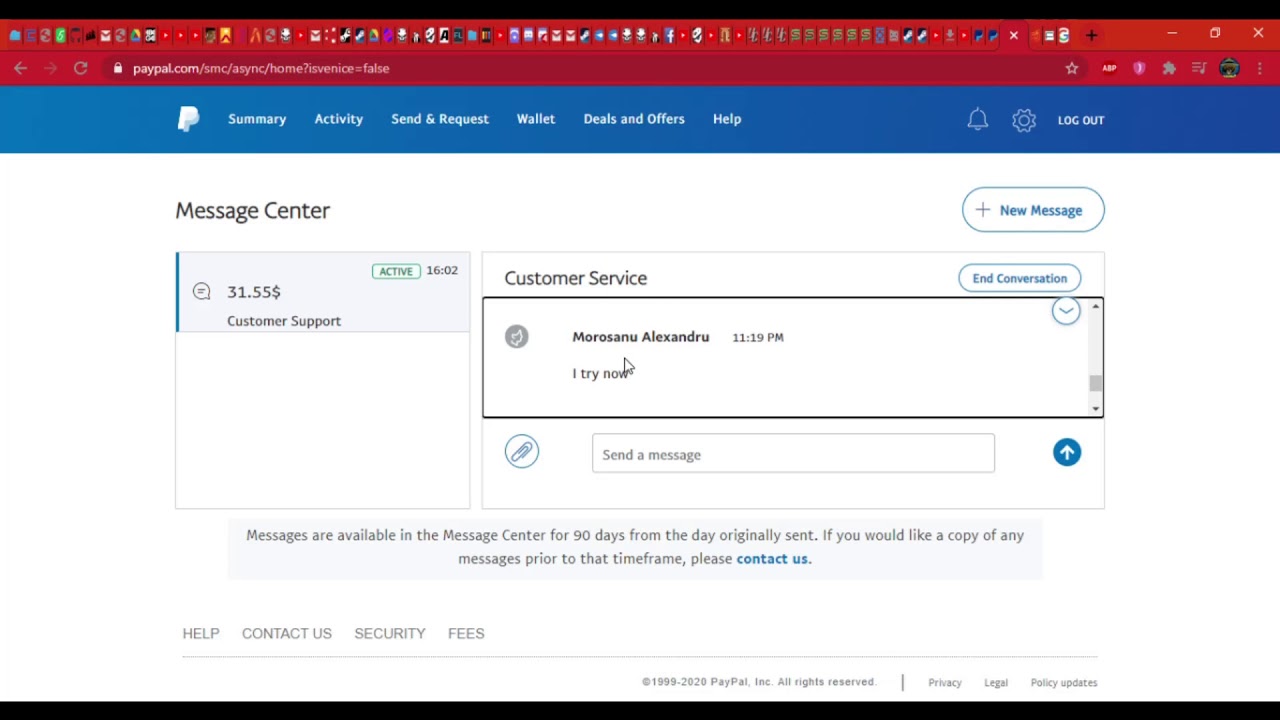Open the footer FEES link

(x=466, y=634)
